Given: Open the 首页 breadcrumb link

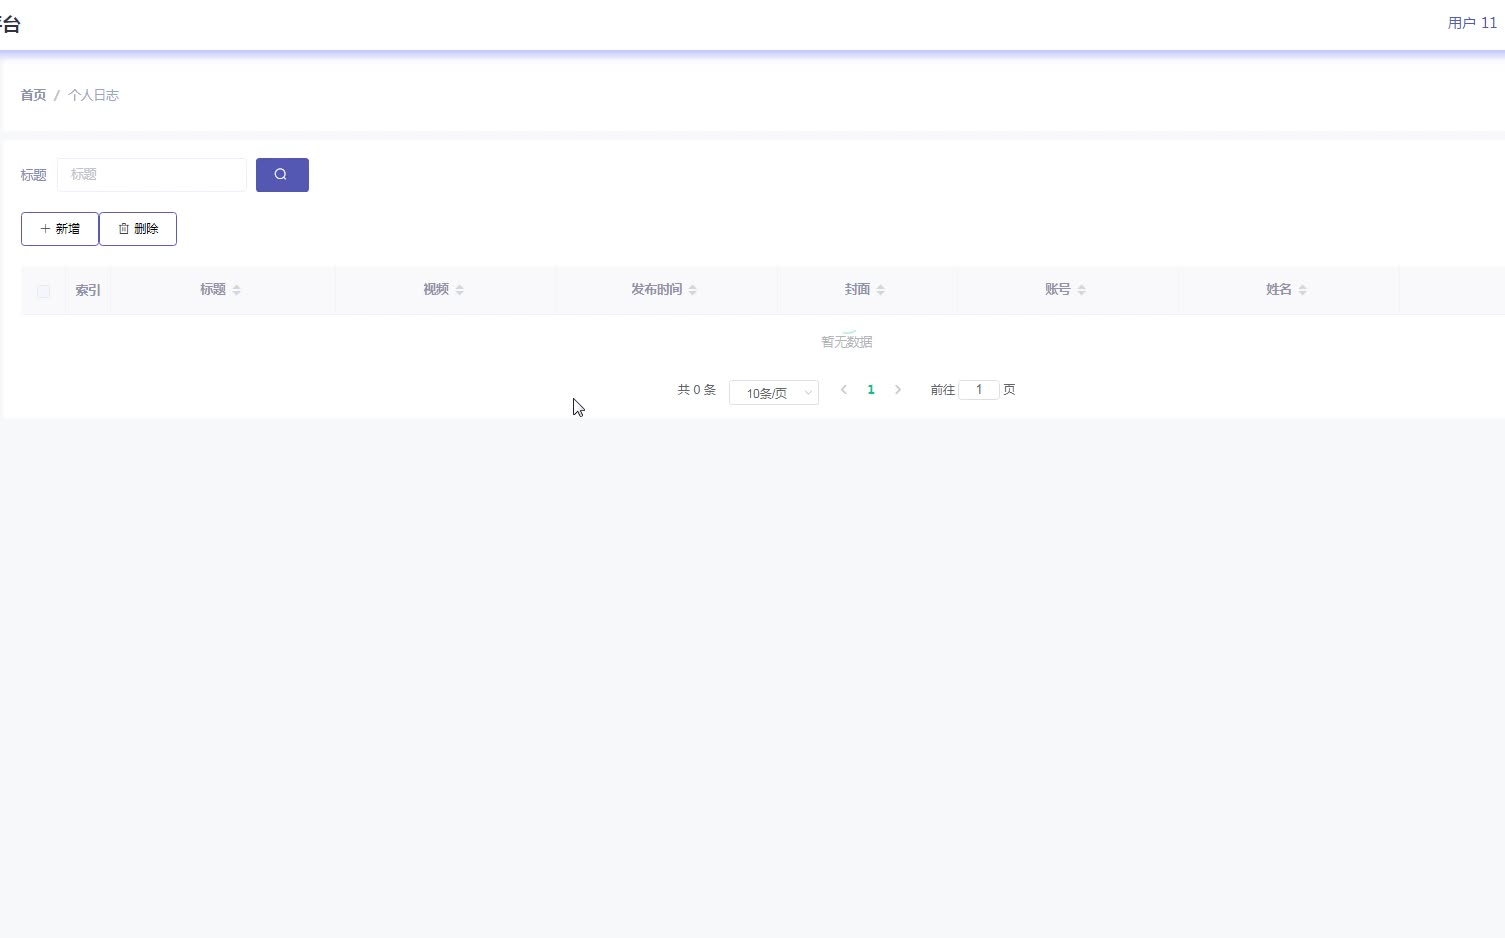Looking at the screenshot, I should coord(33,95).
